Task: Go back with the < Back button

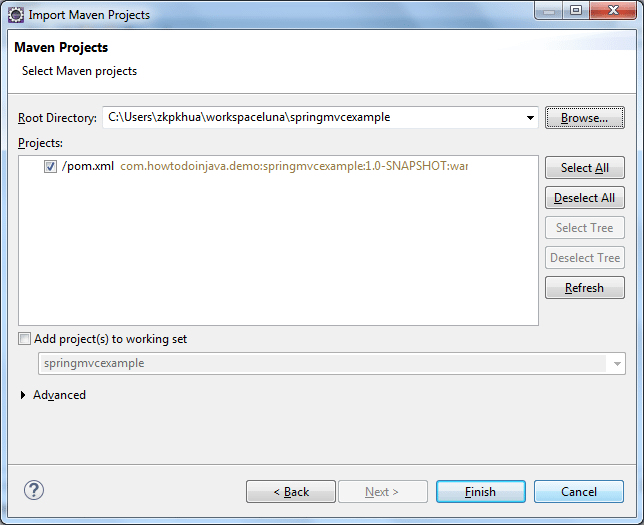Action: 291,492
